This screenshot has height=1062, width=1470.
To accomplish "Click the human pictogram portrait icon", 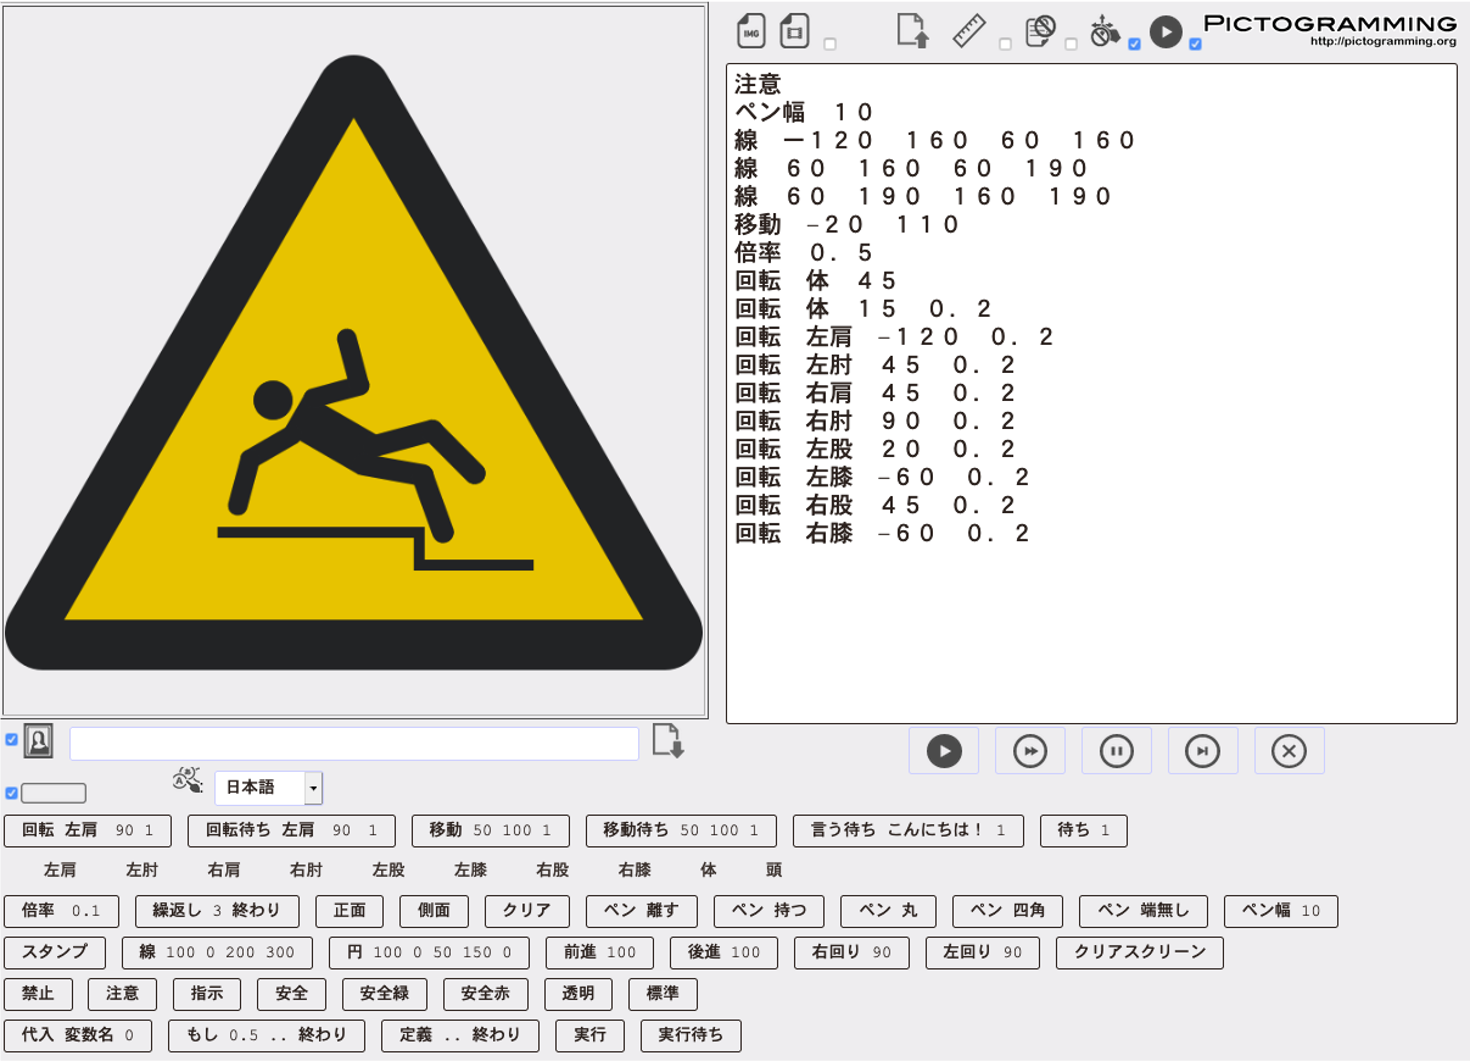I will pos(38,741).
